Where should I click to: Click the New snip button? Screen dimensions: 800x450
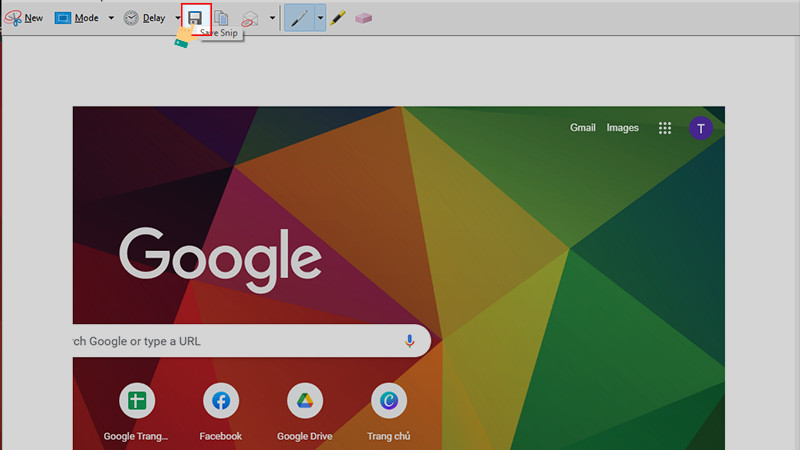[24, 18]
